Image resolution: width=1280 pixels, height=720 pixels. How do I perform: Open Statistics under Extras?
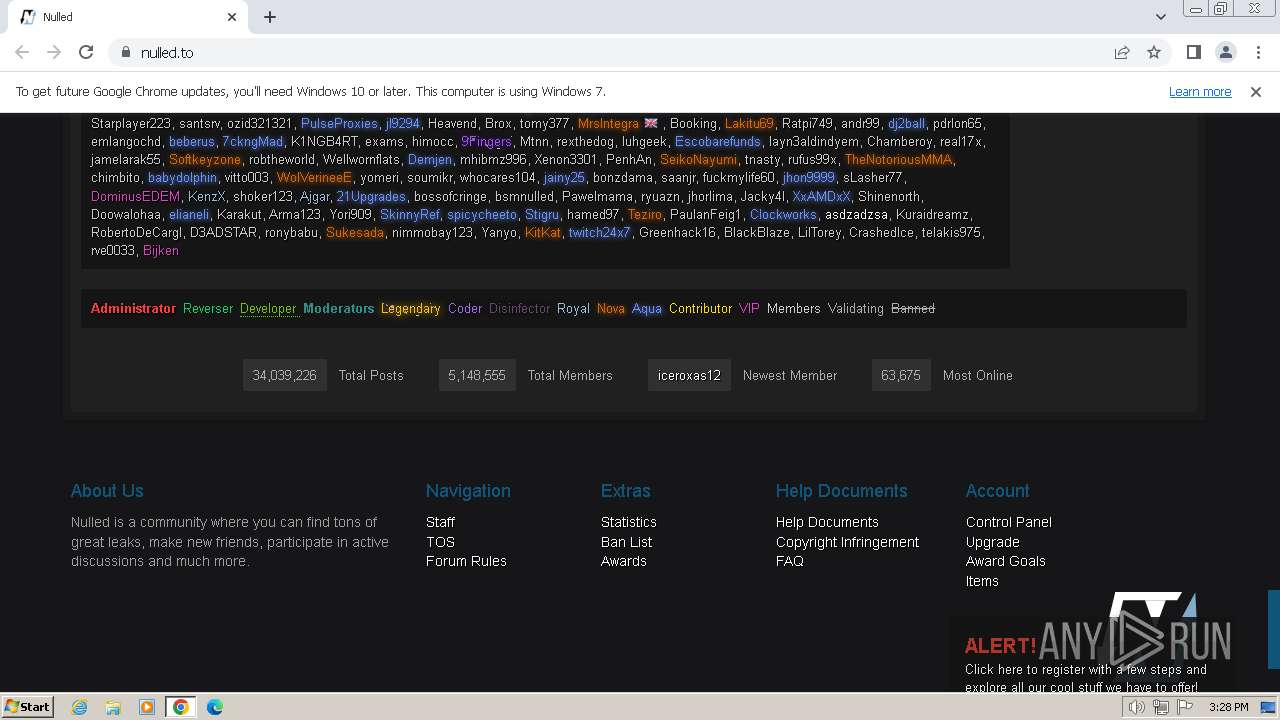(x=629, y=522)
